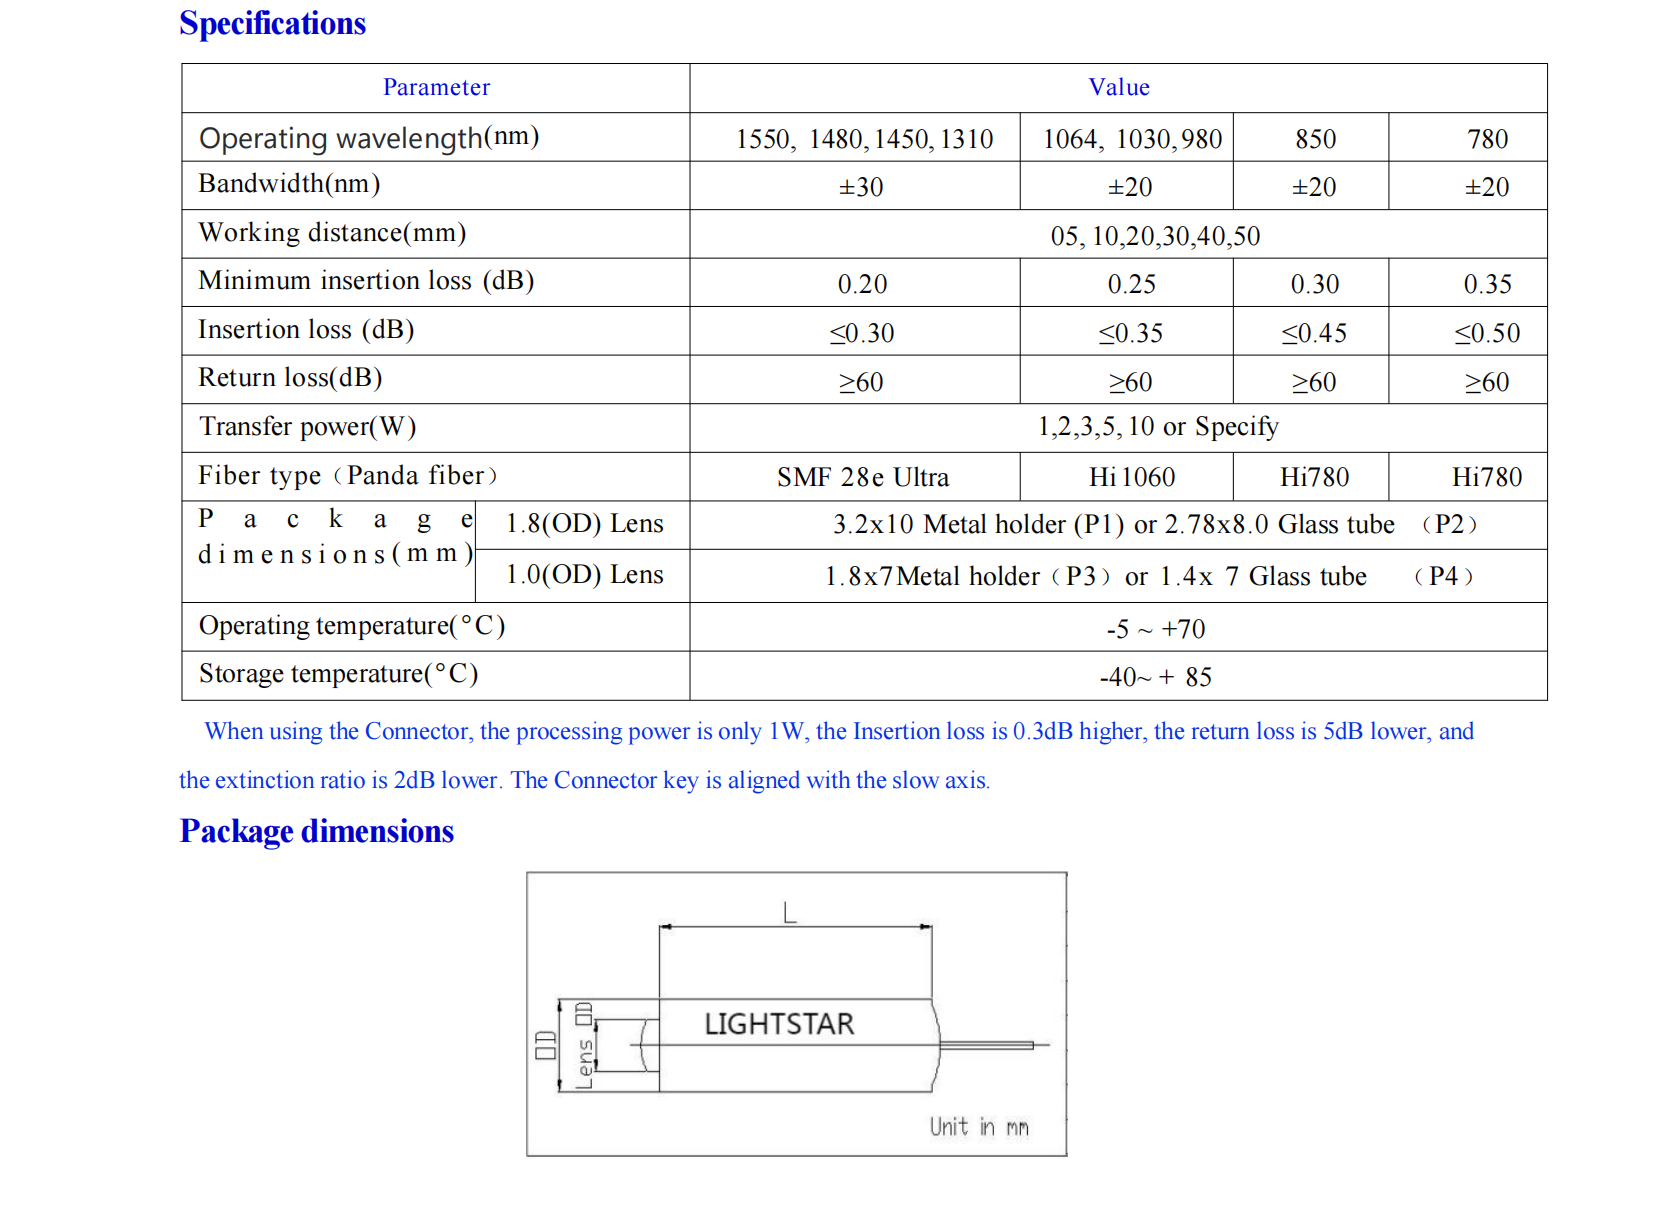1653x1216 pixels.
Task: Click the Parameter column header
Action: 436,88
